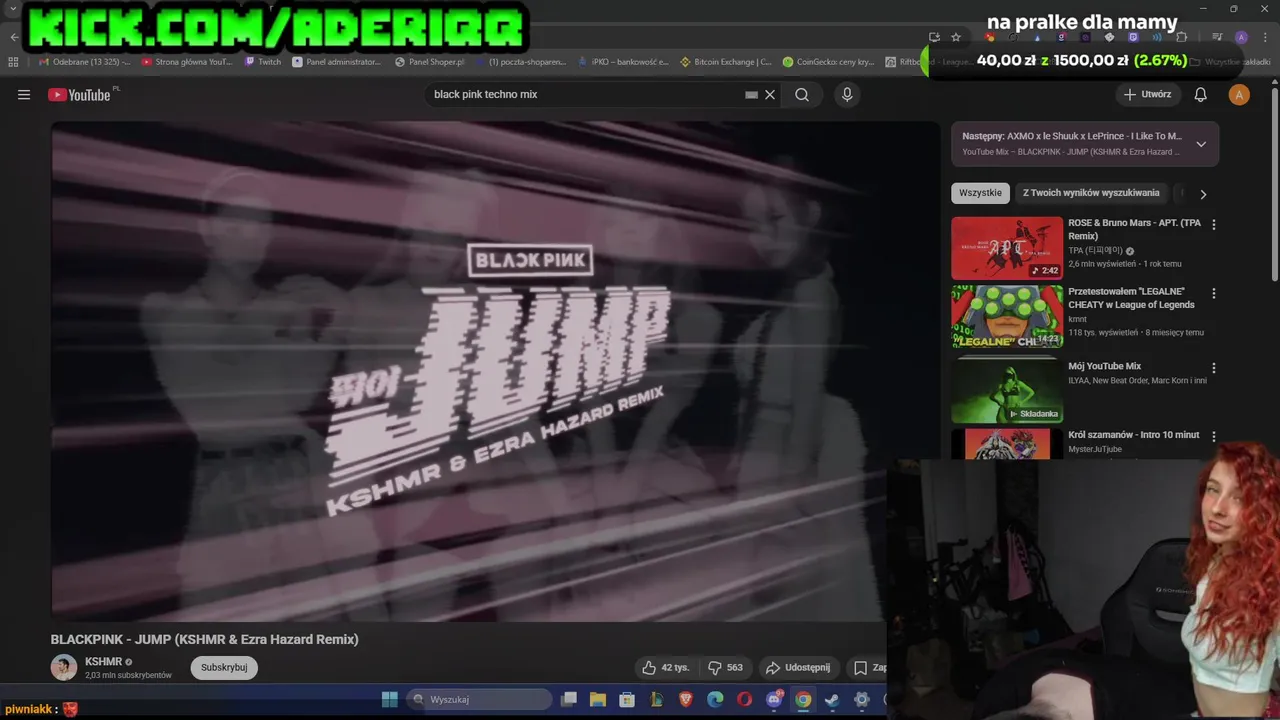The width and height of the screenshot is (1280, 720).
Task: Open options for LEGALNE CHEATY video
Action: coord(1214,294)
